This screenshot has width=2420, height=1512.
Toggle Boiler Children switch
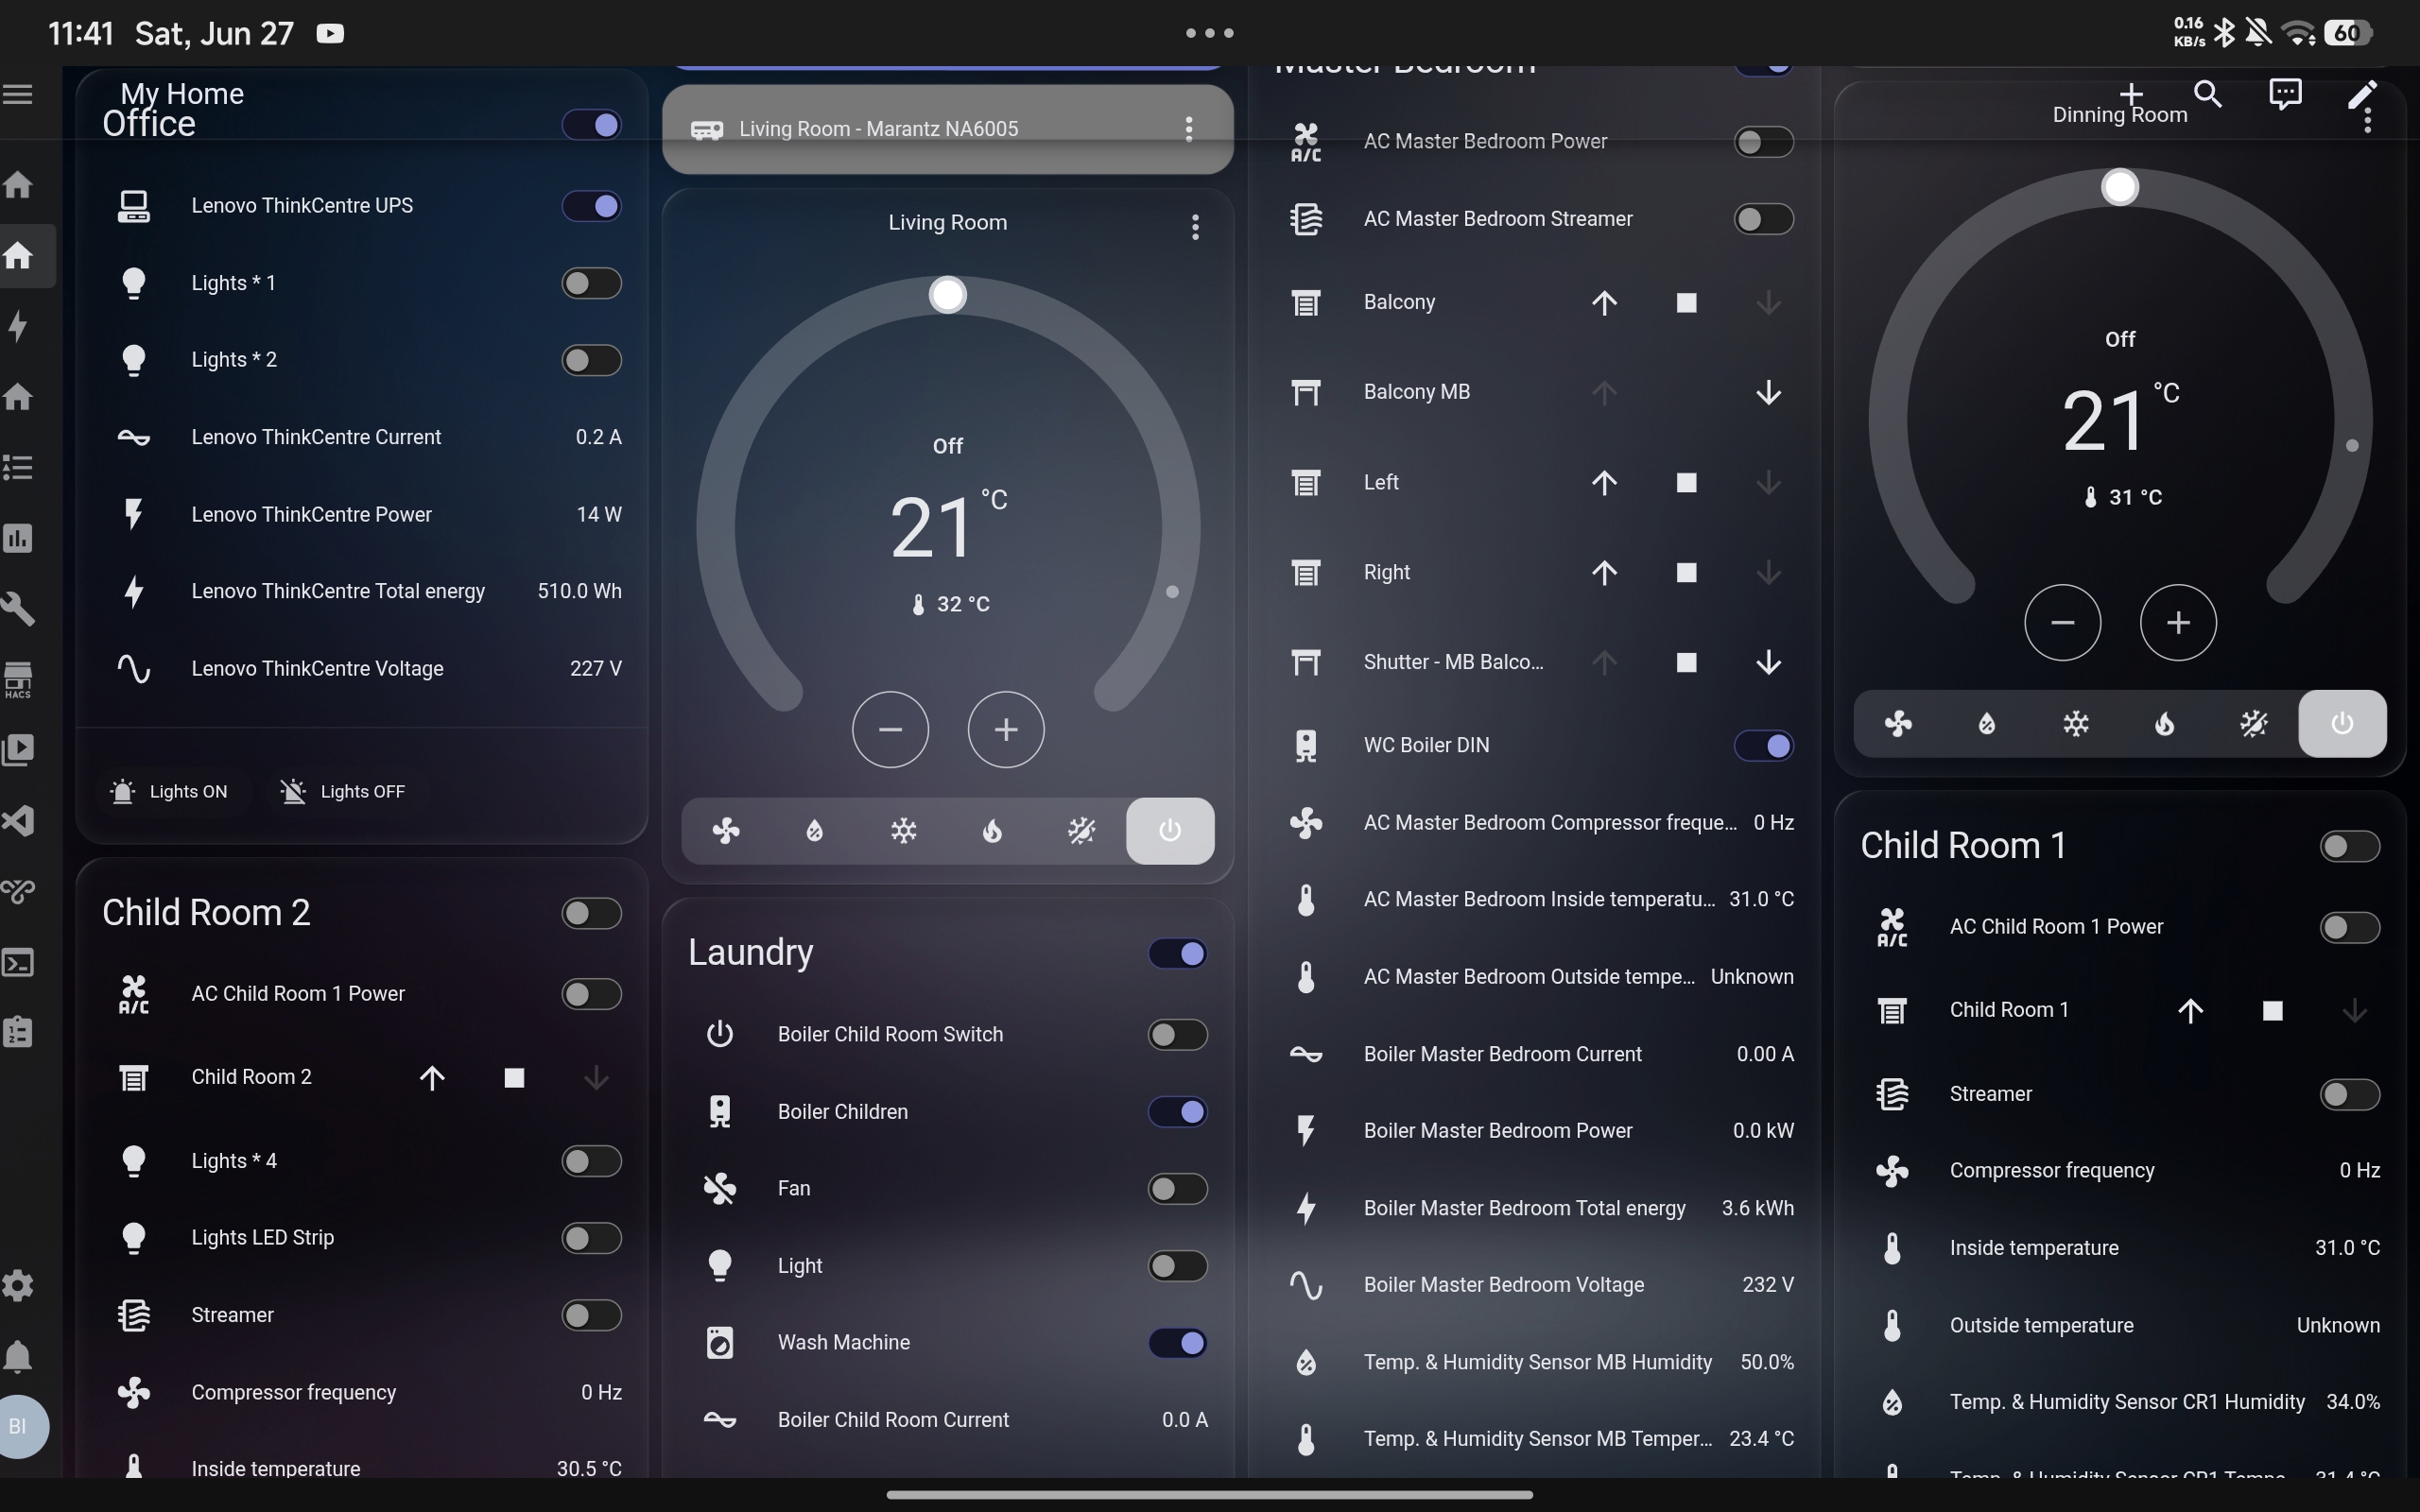[x=1178, y=1111]
